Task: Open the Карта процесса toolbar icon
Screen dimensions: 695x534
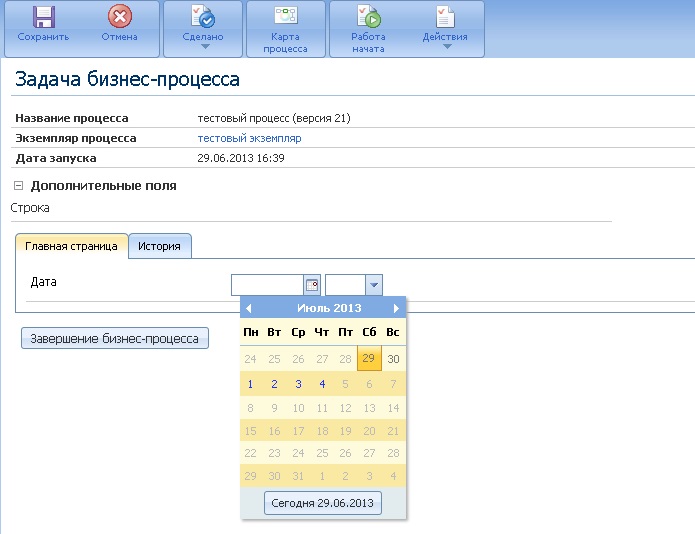Action: (x=286, y=16)
